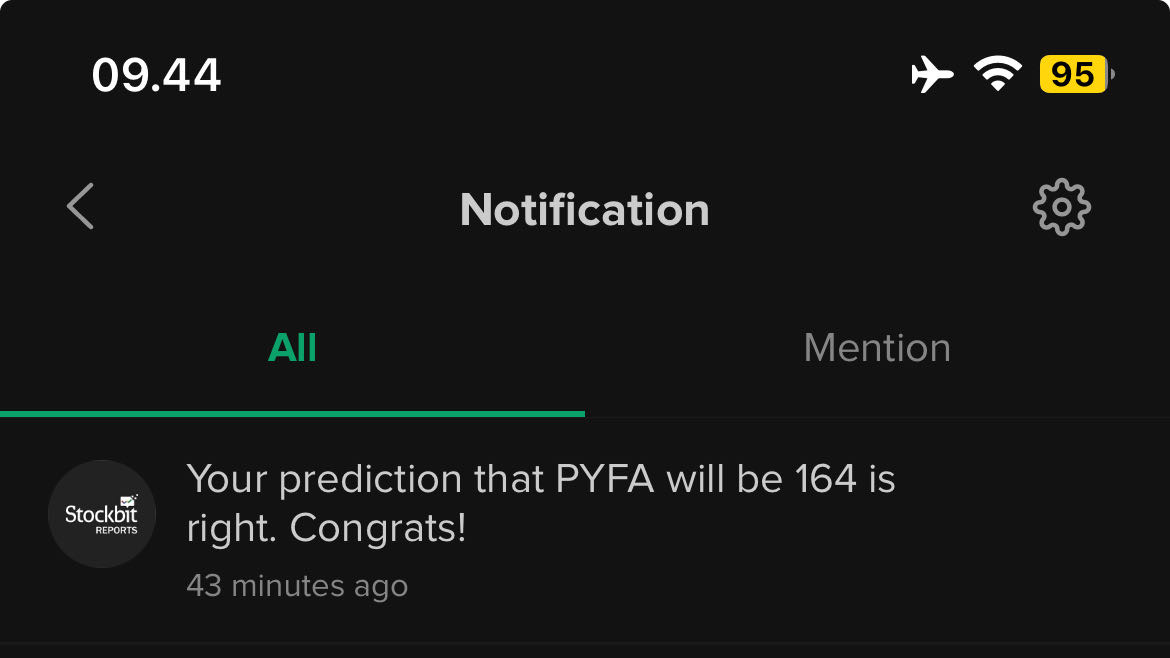Open the PYFA prediction notification

(540, 505)
